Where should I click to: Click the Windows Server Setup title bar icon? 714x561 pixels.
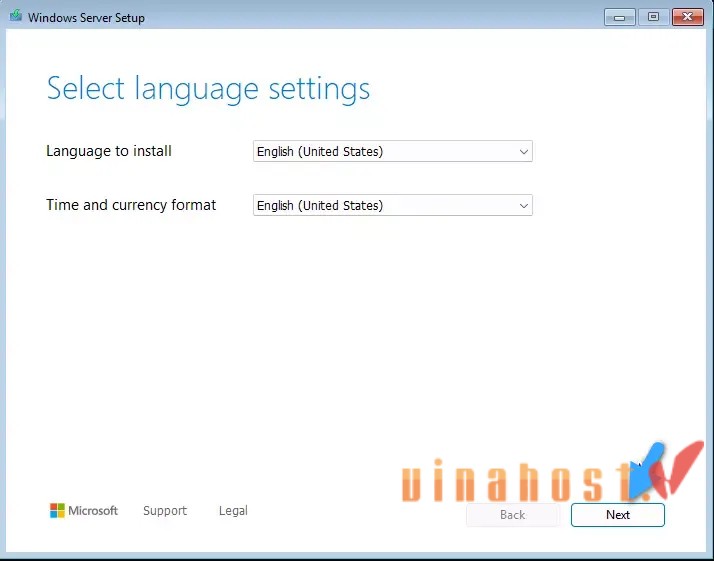click(16, 16)
